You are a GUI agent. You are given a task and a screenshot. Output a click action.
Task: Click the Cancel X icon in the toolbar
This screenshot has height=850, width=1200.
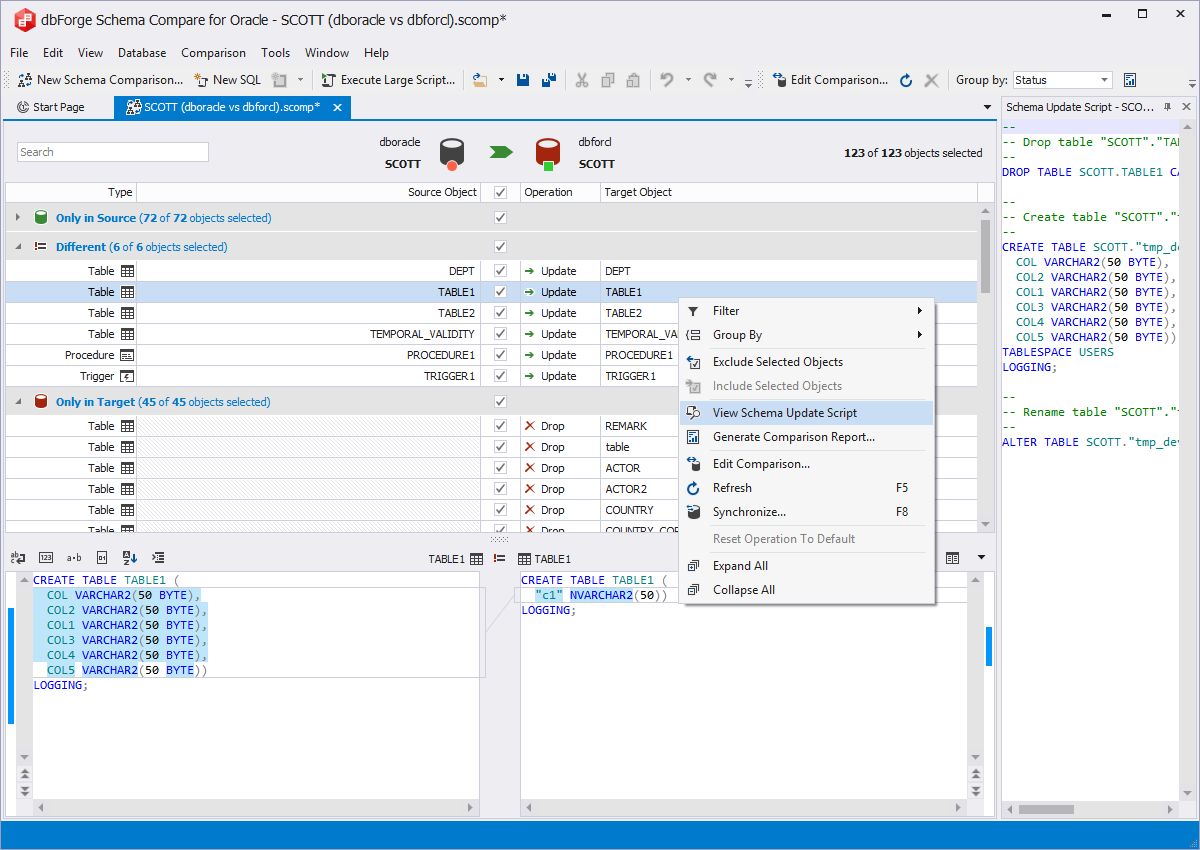coord(931,80)
